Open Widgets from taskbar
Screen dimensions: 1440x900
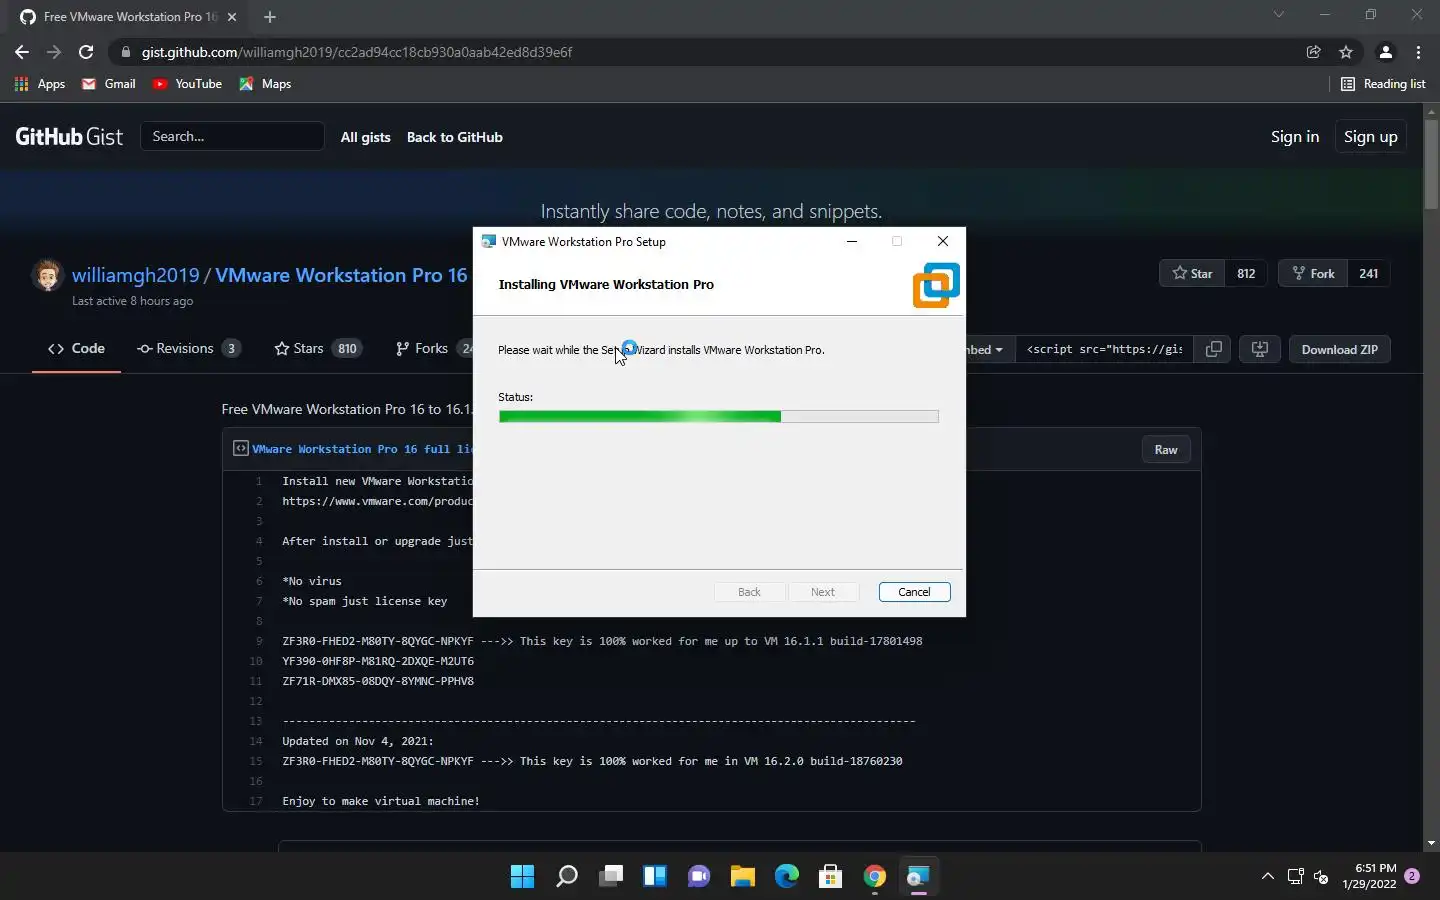point(655,877)
